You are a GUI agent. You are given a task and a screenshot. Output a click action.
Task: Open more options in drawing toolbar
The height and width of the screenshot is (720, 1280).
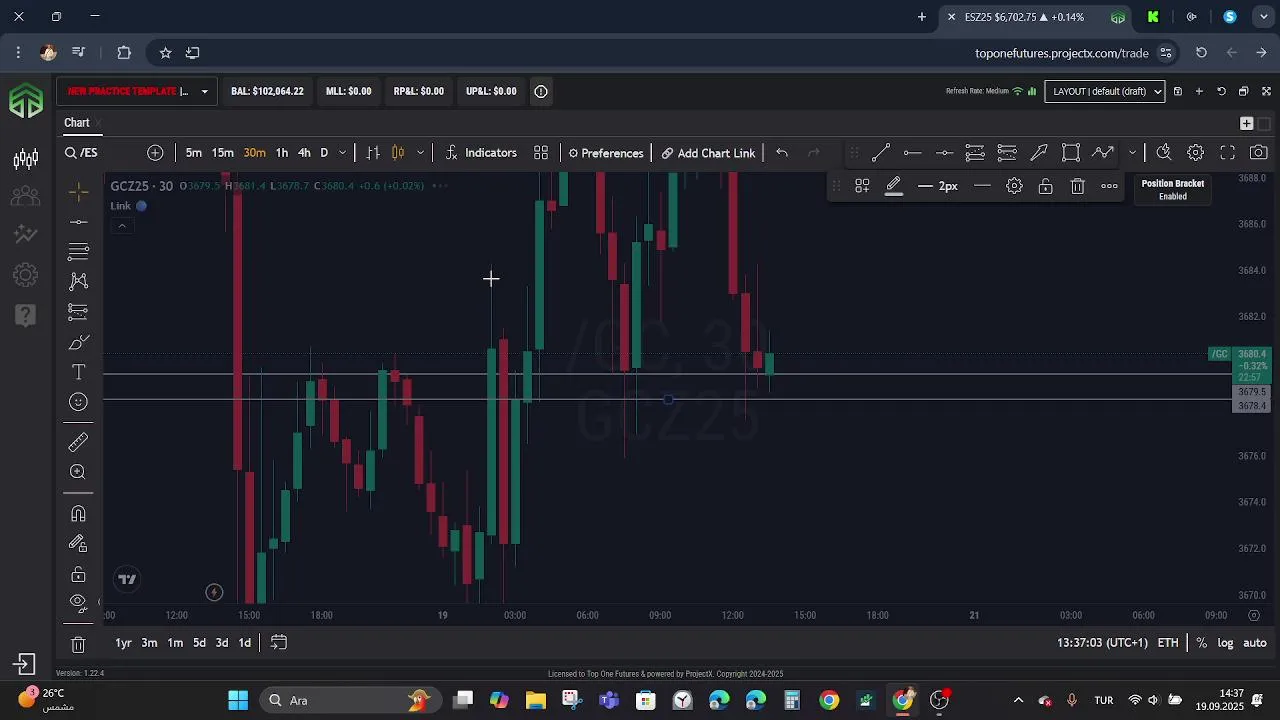[1110, 186]
